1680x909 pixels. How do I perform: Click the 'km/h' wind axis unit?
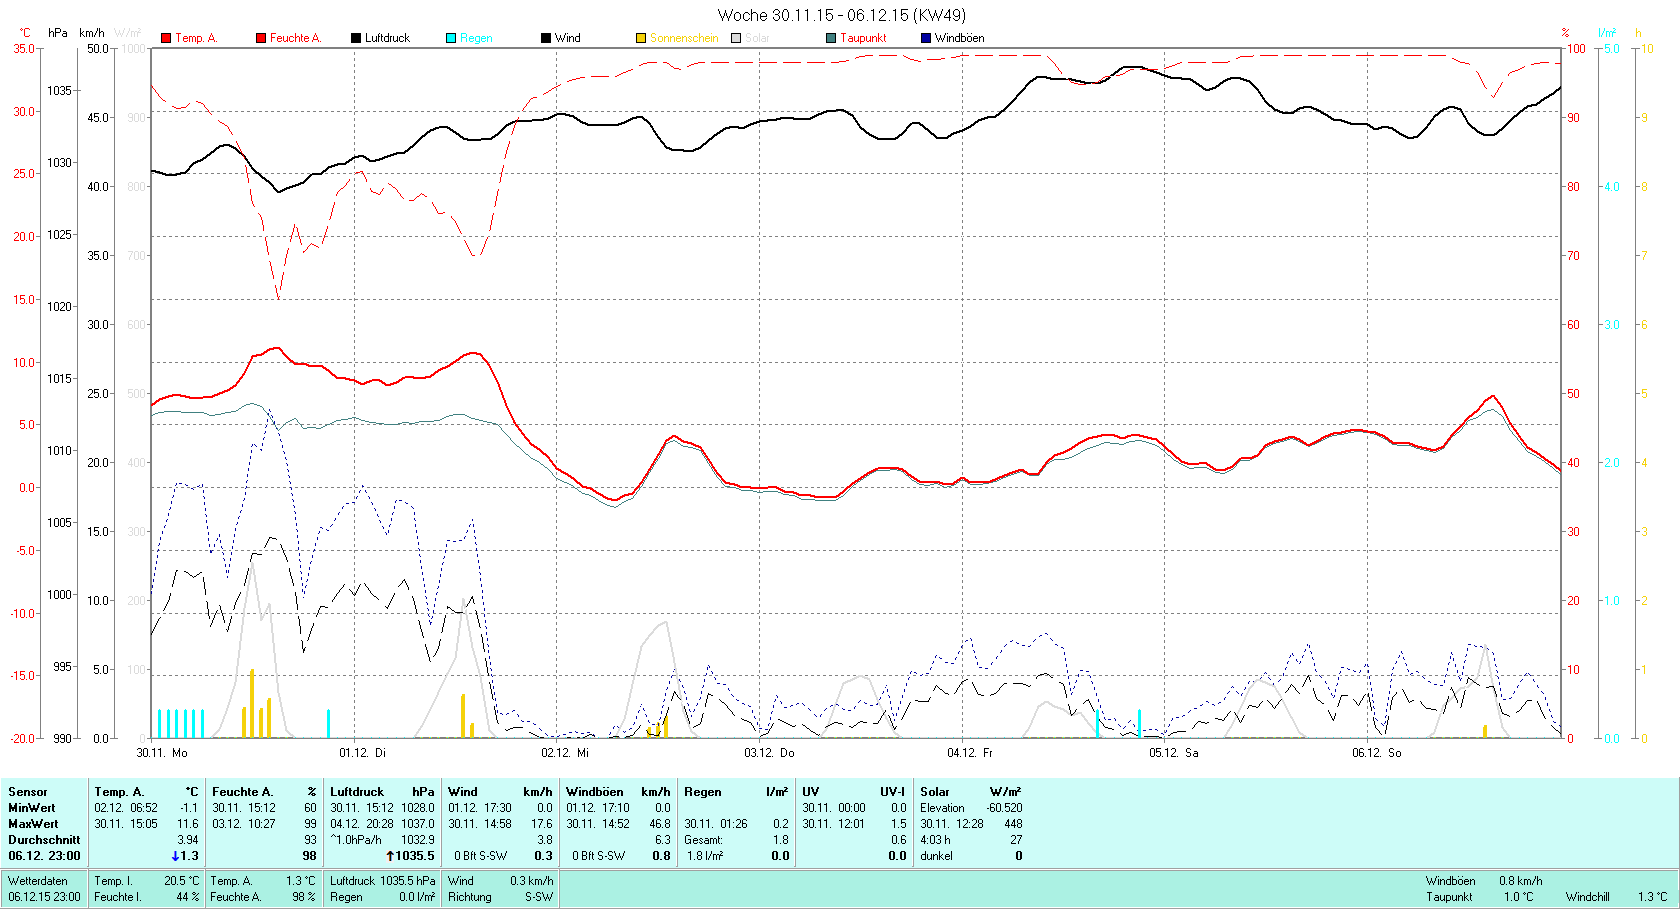pyautogui.click(x=91, y=33)
